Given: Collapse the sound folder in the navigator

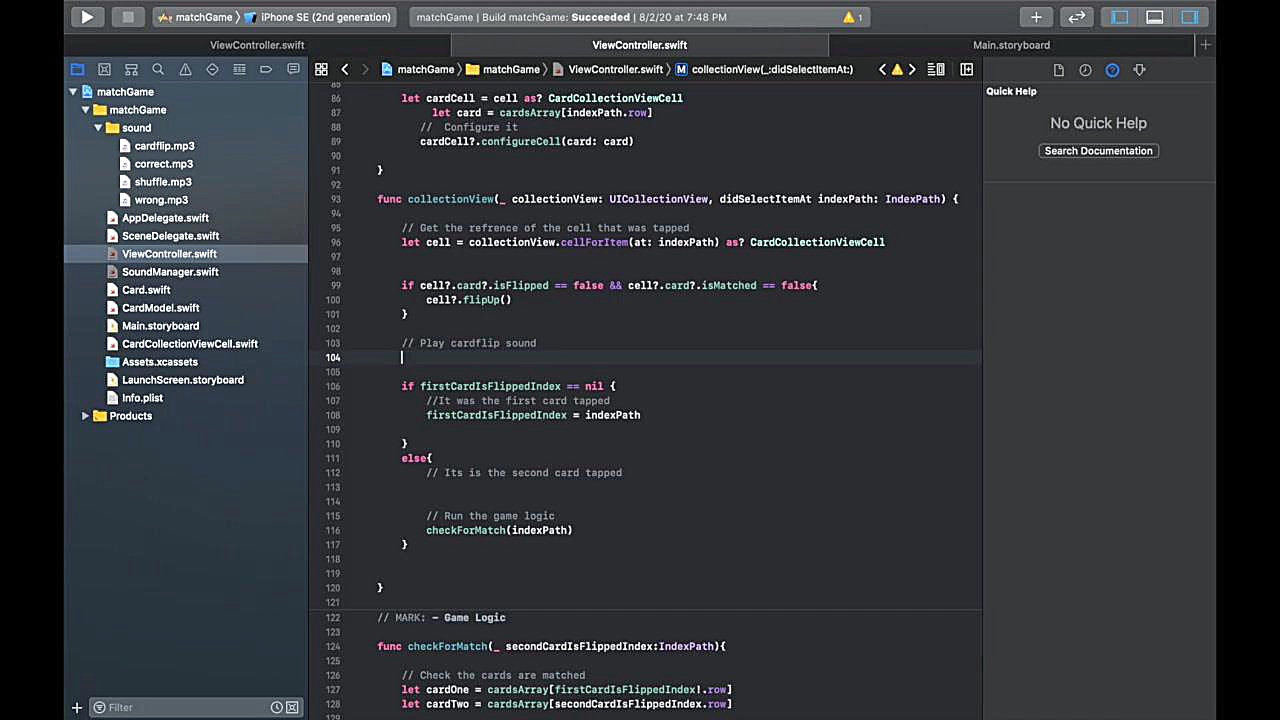Looking at the screenshot, I should tap(98, 127).
